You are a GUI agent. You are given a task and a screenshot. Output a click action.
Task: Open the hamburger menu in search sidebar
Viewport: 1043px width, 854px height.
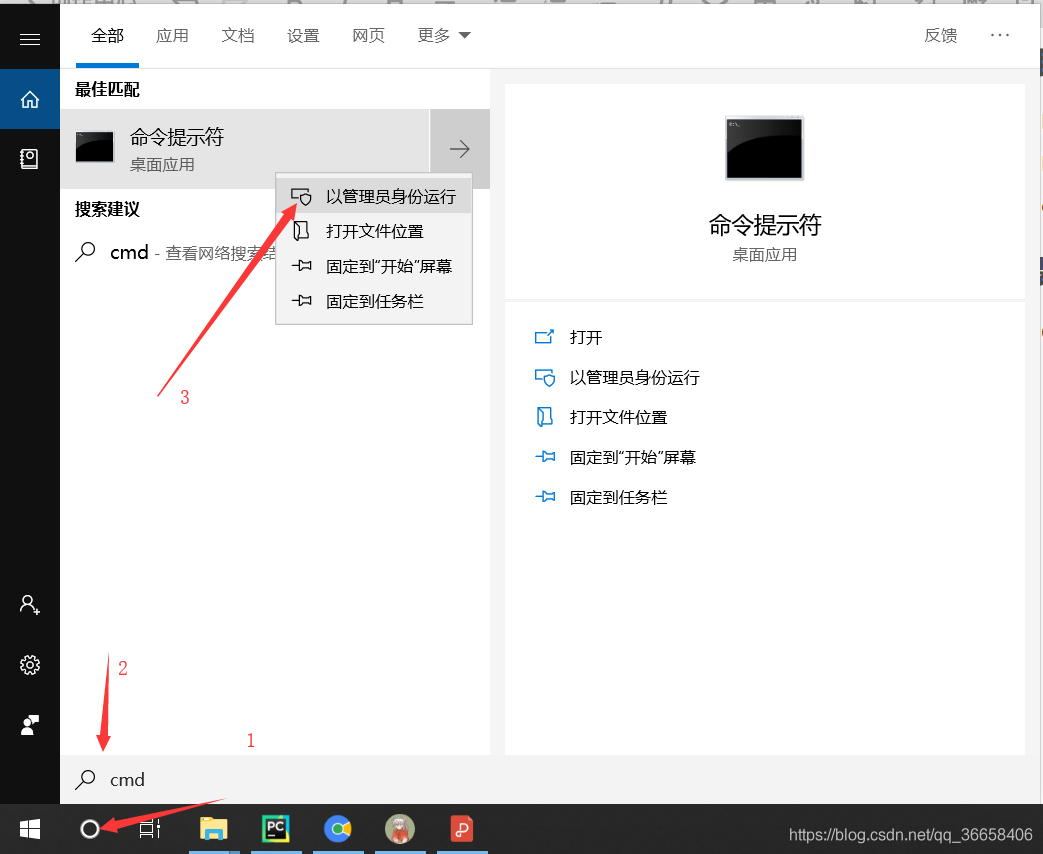pyautogui.click(x=30, y=39)
